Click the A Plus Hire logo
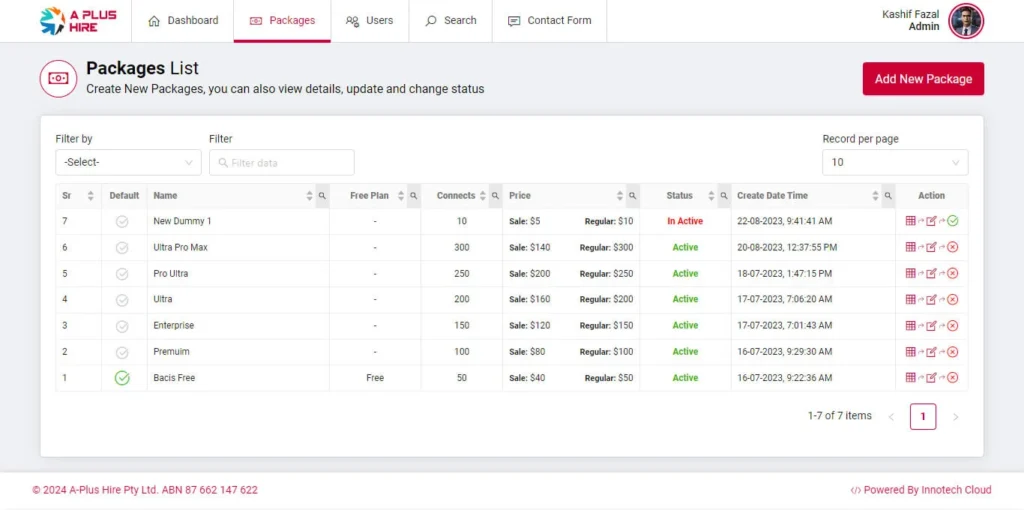 tap(78, 21)
